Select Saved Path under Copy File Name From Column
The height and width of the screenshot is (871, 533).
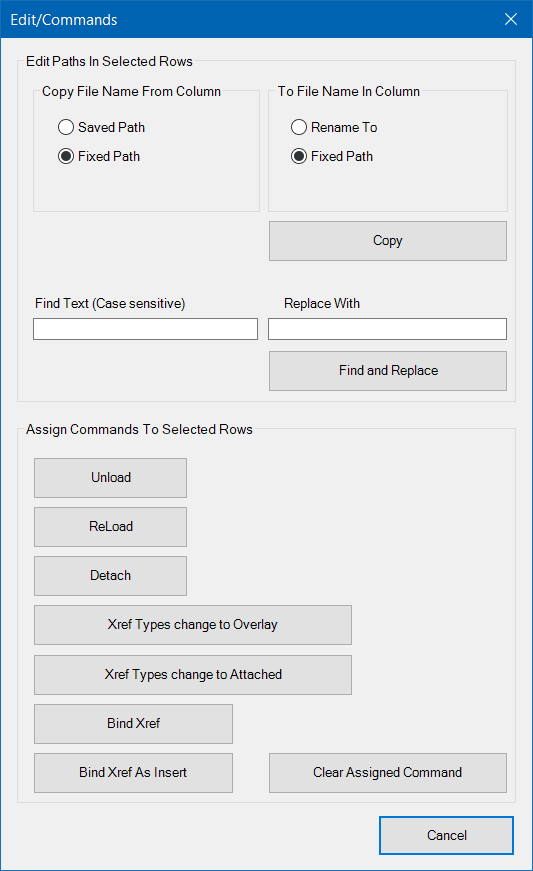point(101,127)
